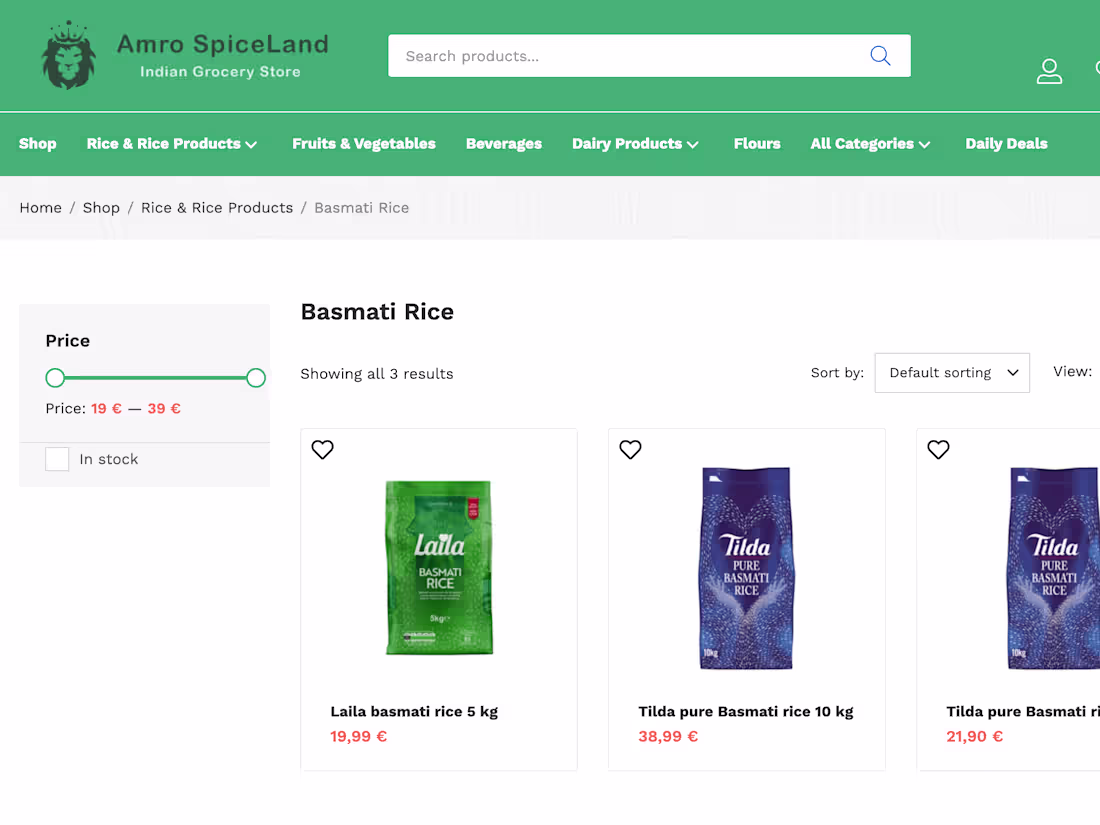Click the Home breadcrumb link
Screen dimensions: 1100x825
coord(40,207)
